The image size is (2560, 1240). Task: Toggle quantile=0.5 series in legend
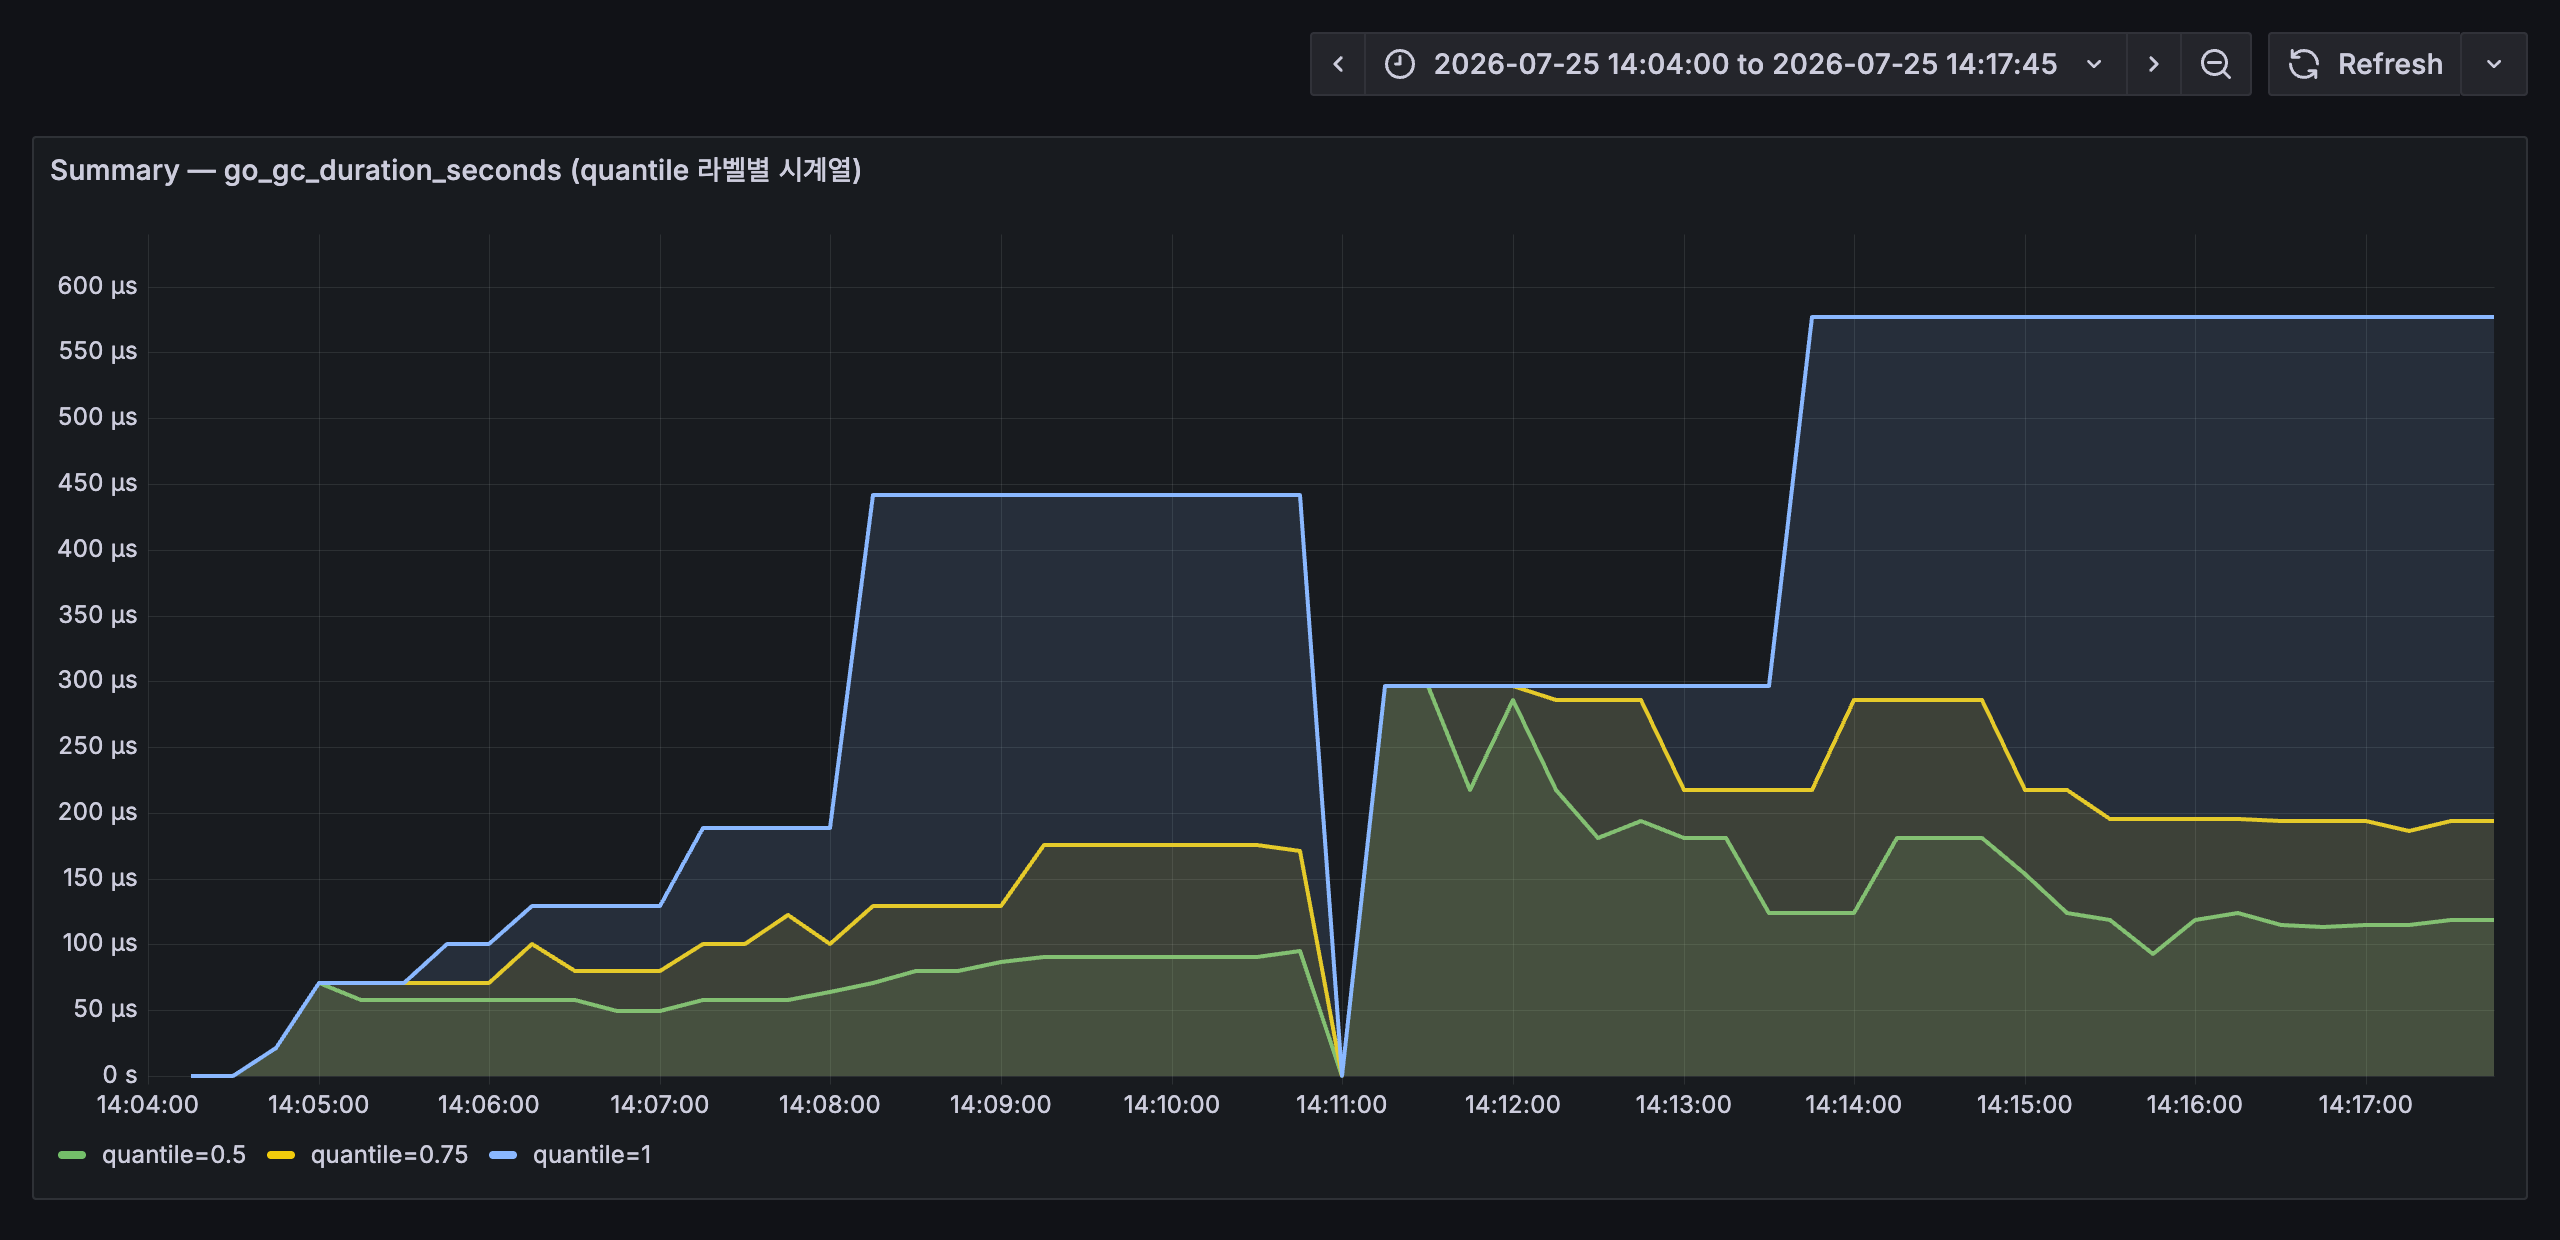tap(174, 1155)
